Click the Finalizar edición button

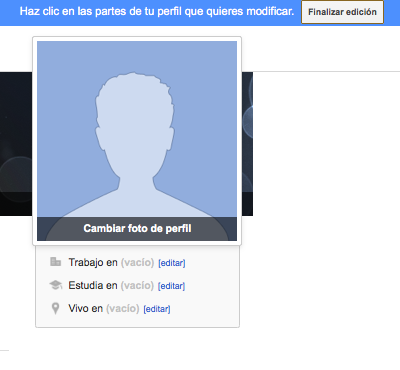[x=342, y=12]
